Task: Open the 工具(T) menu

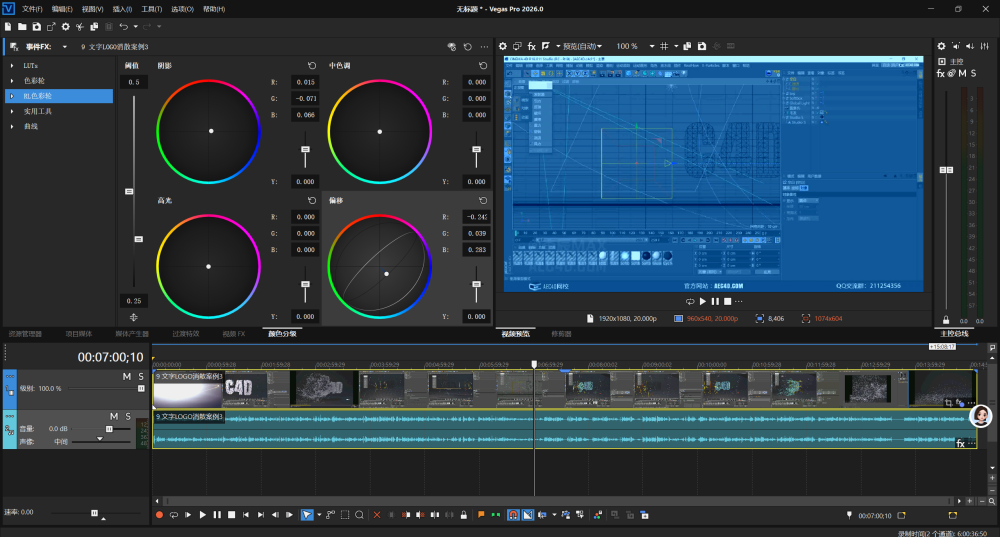Action: click(152, 9)
